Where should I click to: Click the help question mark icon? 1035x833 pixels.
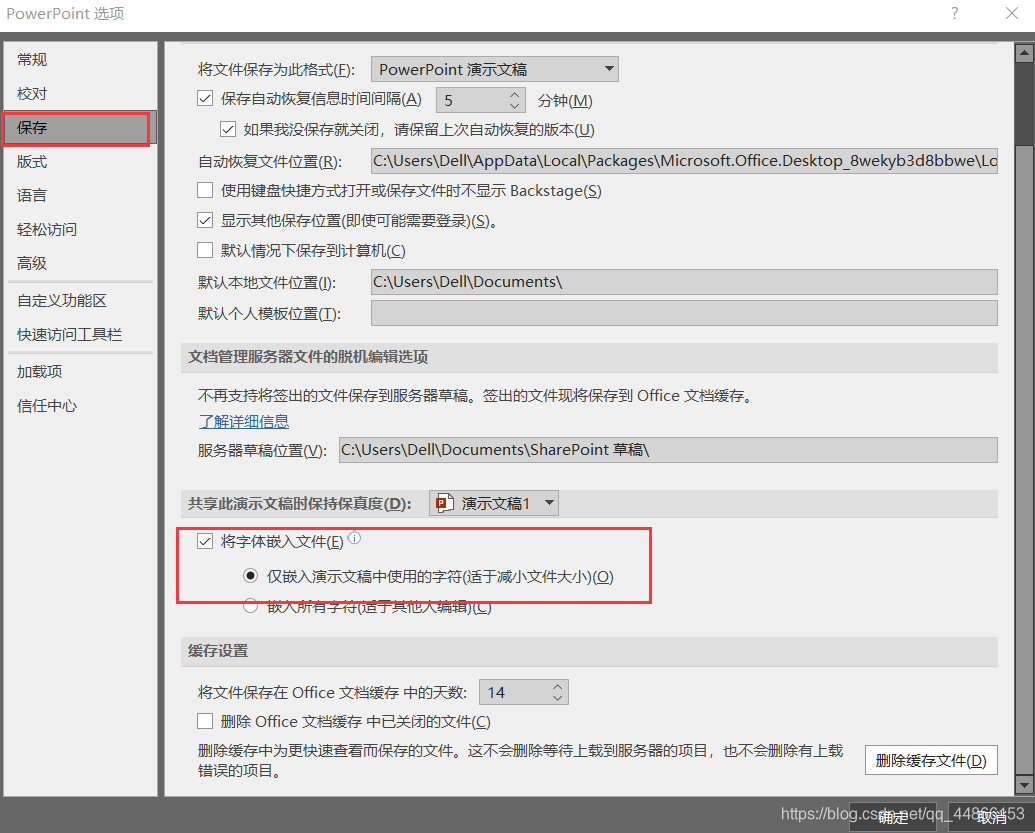tap(954, 13)
